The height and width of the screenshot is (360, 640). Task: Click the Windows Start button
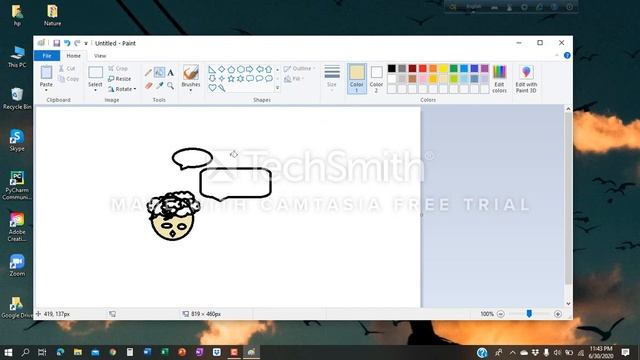(x=8, y=352)
